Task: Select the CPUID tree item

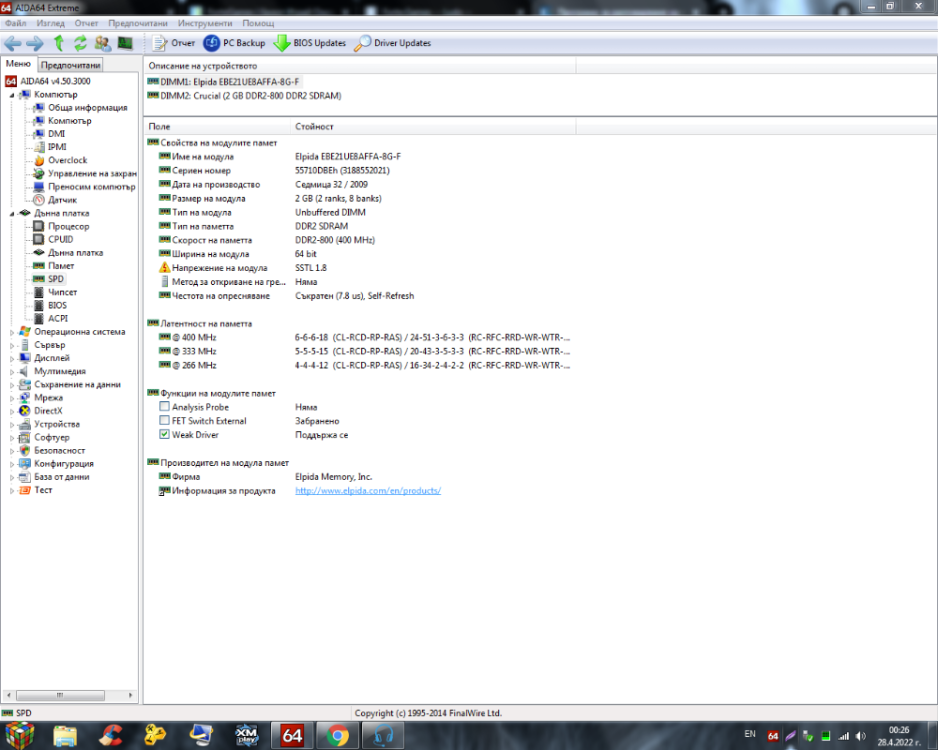Action: tap(60, 239)
